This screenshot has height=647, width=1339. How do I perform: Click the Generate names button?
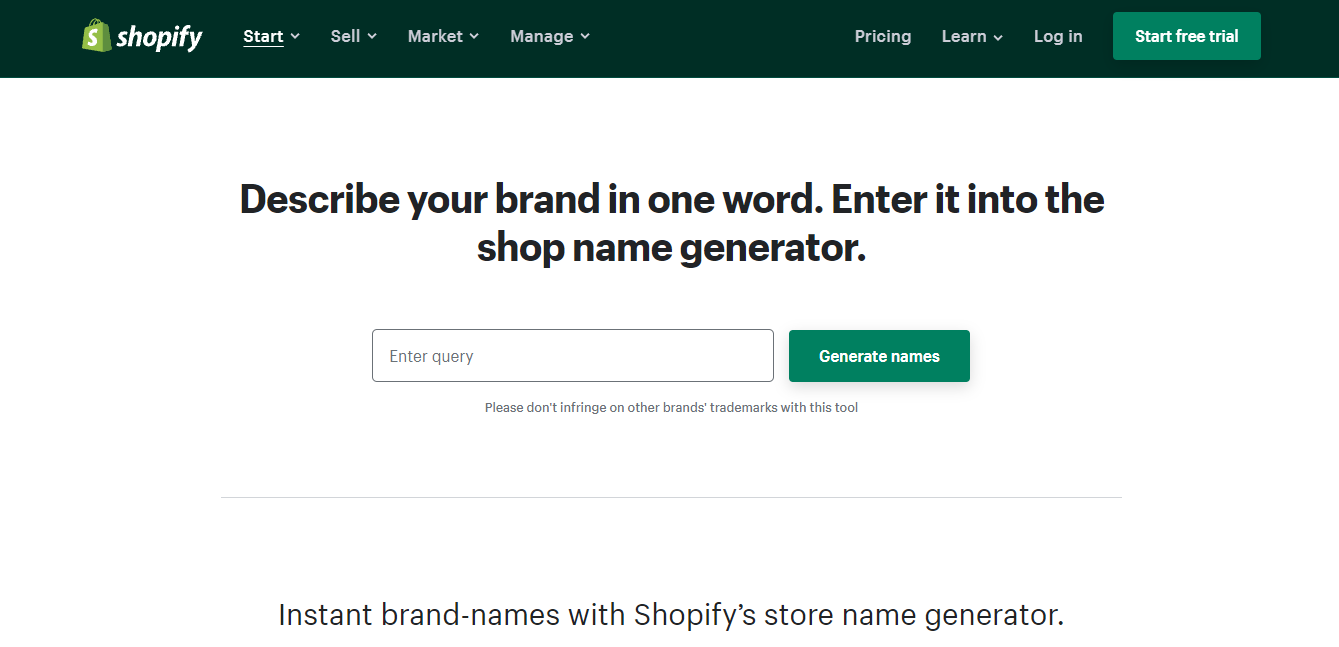tap(879, 356)
